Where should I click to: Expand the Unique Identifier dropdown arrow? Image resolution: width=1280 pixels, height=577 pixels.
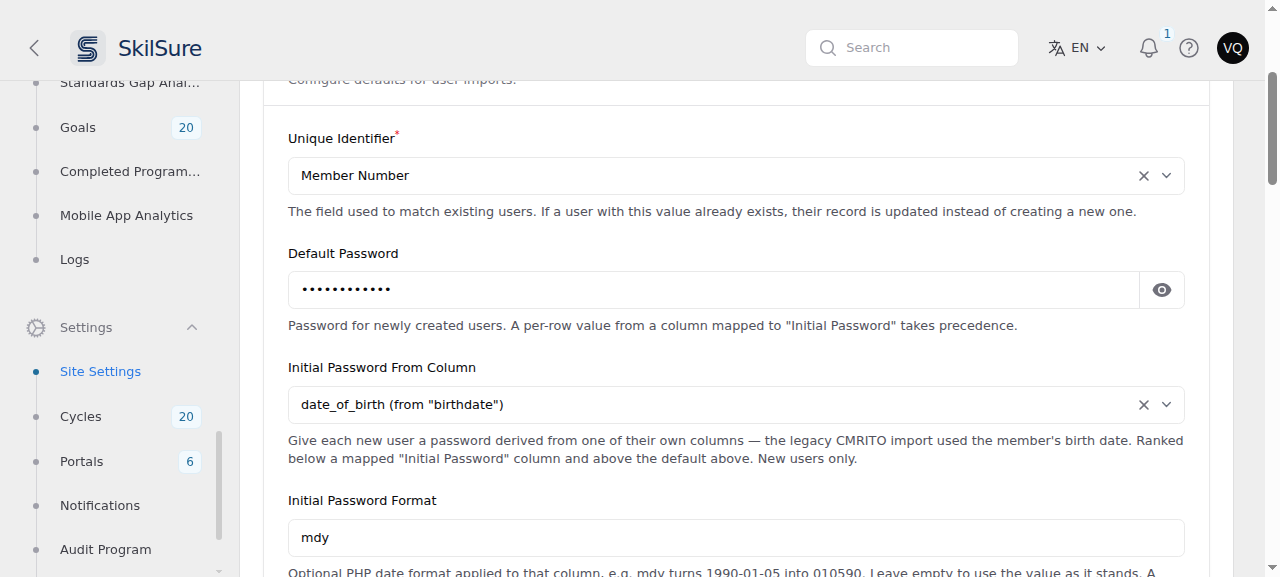[1166, 176]
